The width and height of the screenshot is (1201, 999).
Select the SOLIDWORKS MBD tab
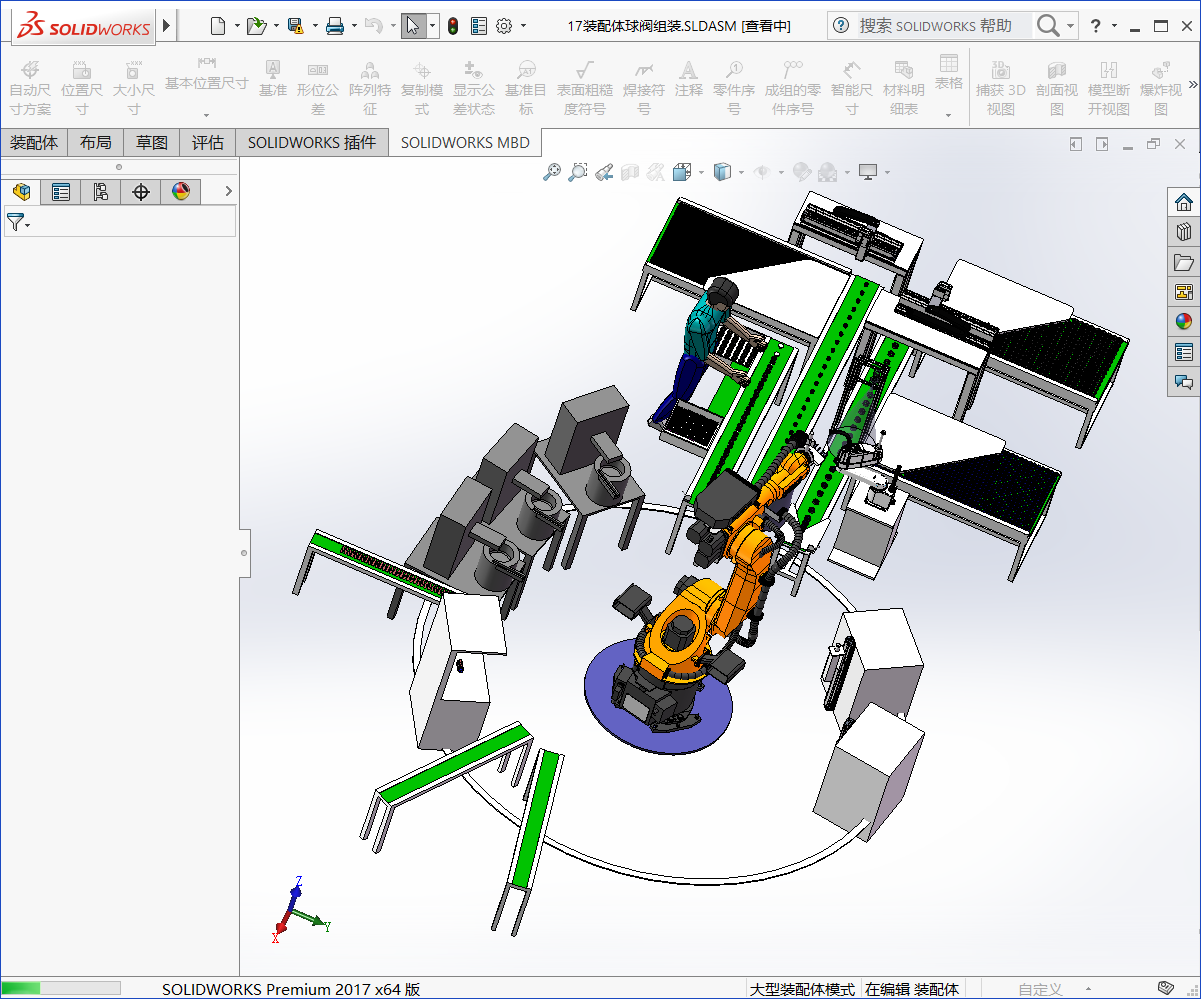point(465,142)
